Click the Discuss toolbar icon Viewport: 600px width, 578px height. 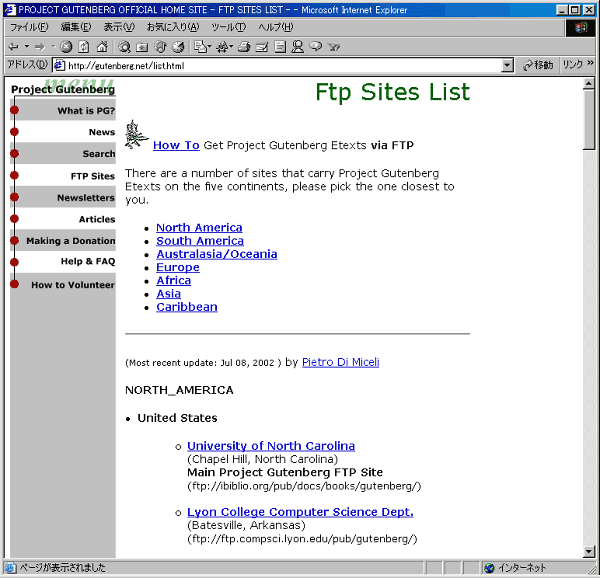(x=280, y=47)
